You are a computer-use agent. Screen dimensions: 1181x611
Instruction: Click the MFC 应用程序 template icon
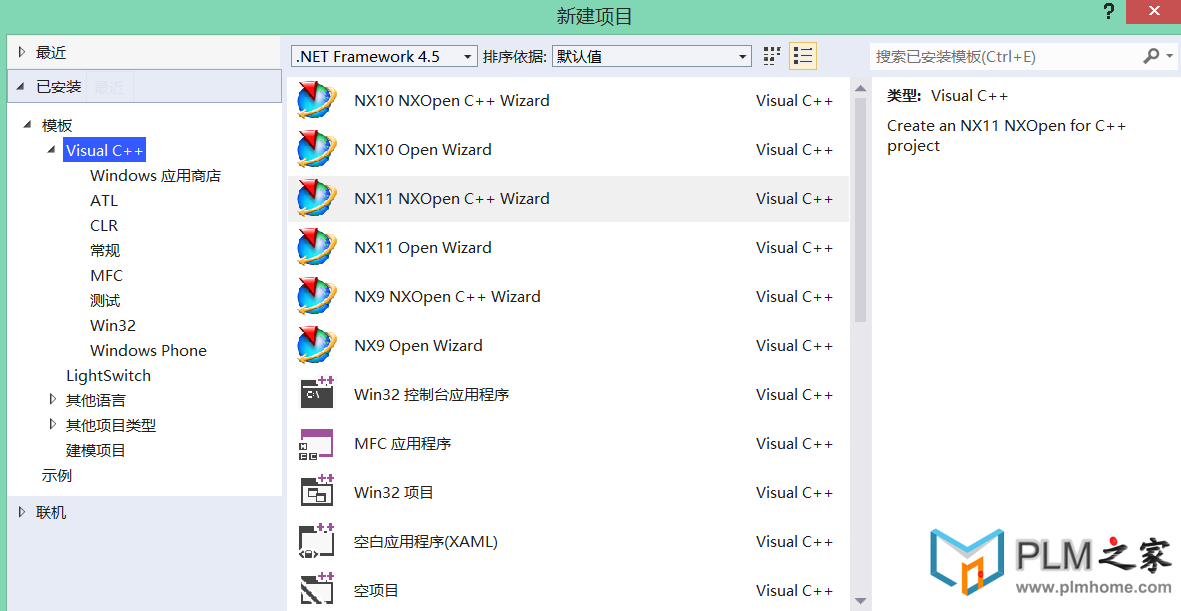[316, 444]
